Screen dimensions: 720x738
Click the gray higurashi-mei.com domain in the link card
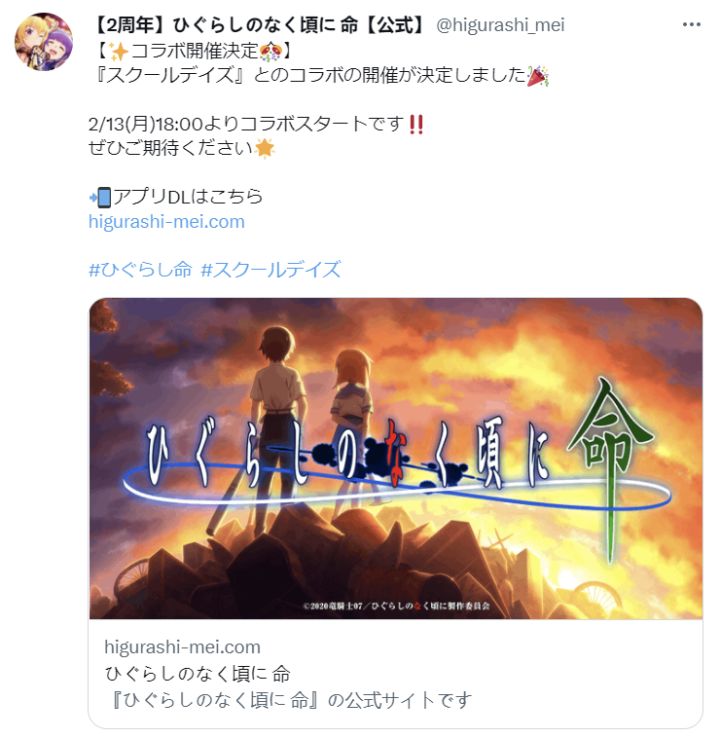(183, 647)
